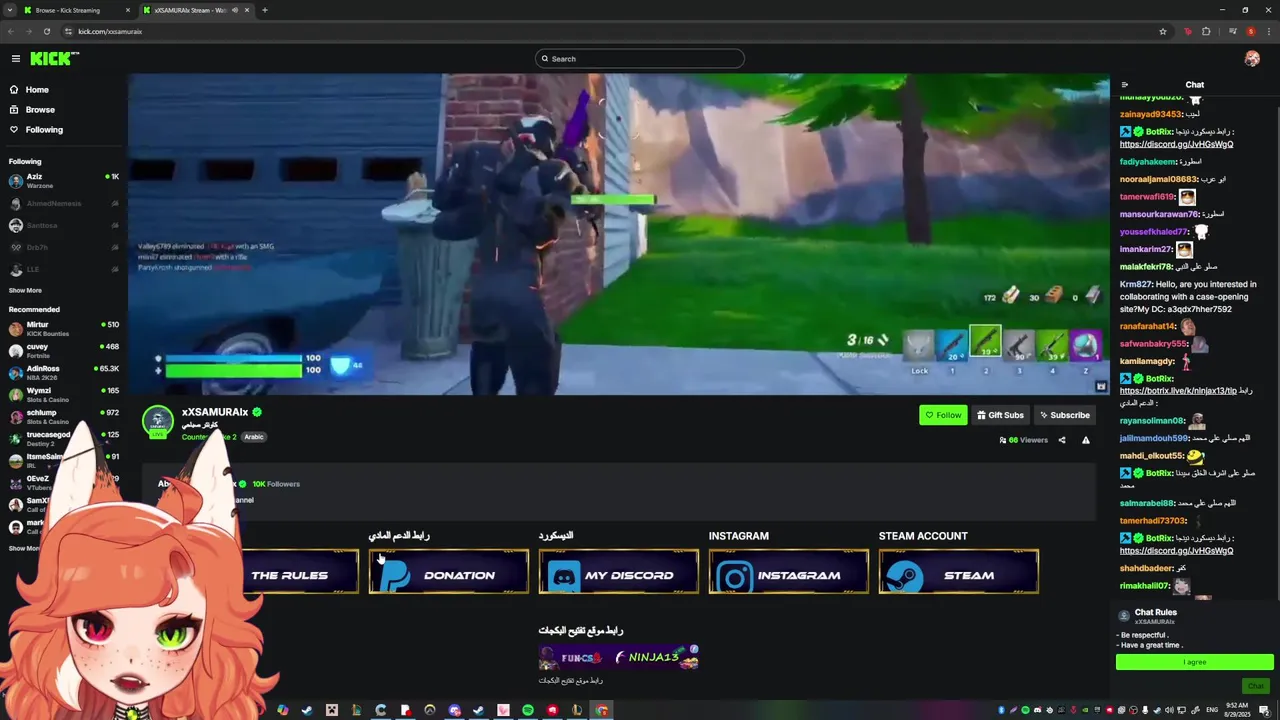The width and height of the screenshot is (1280, 720).
Task: Click the Gift Subs button
Action: (999, 415)
